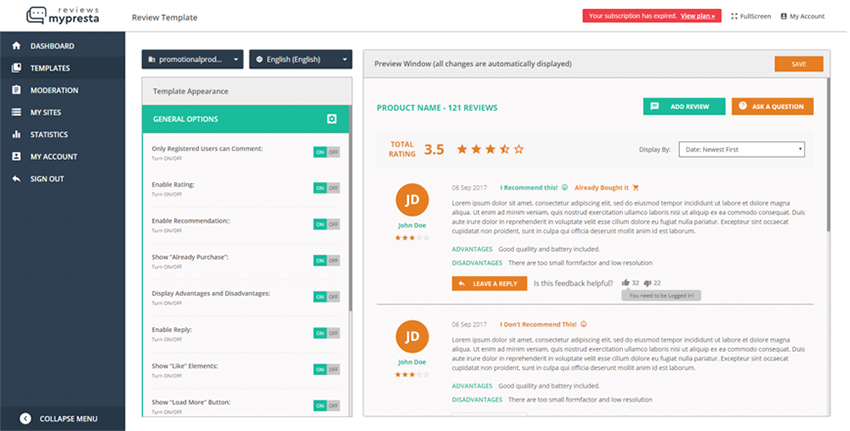Viewport: 850px width, 431px height.
Task: Click the cart icon beside Already Bought it
Action: coord(636,188)
